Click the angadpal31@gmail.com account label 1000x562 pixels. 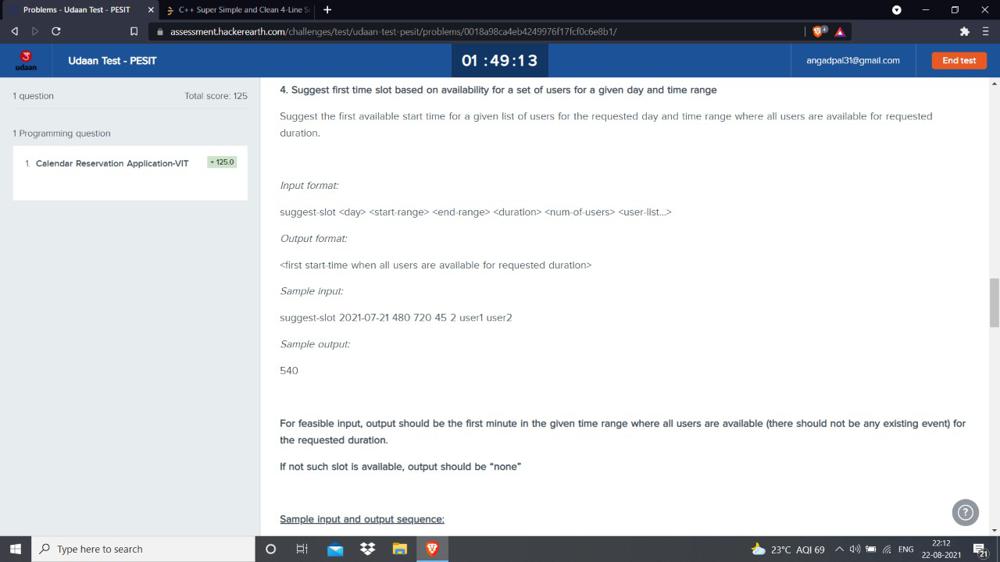[853, 61]
